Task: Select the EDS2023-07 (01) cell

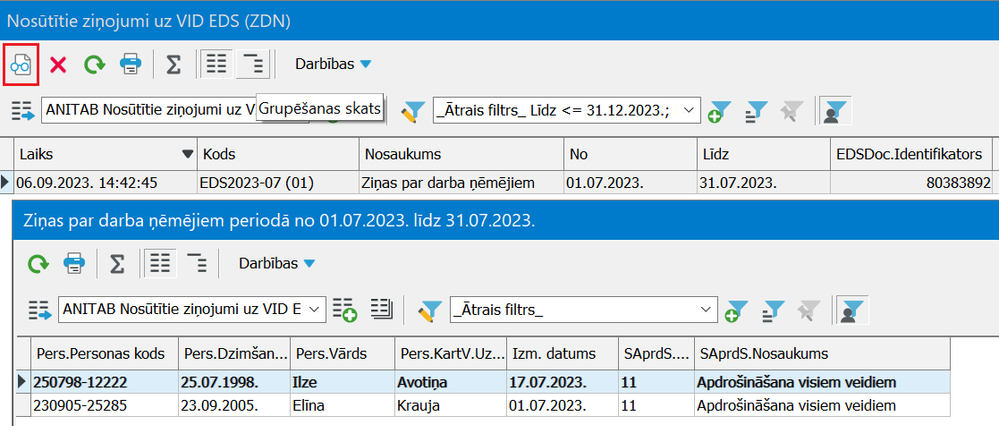Action: tap(278, 183)
